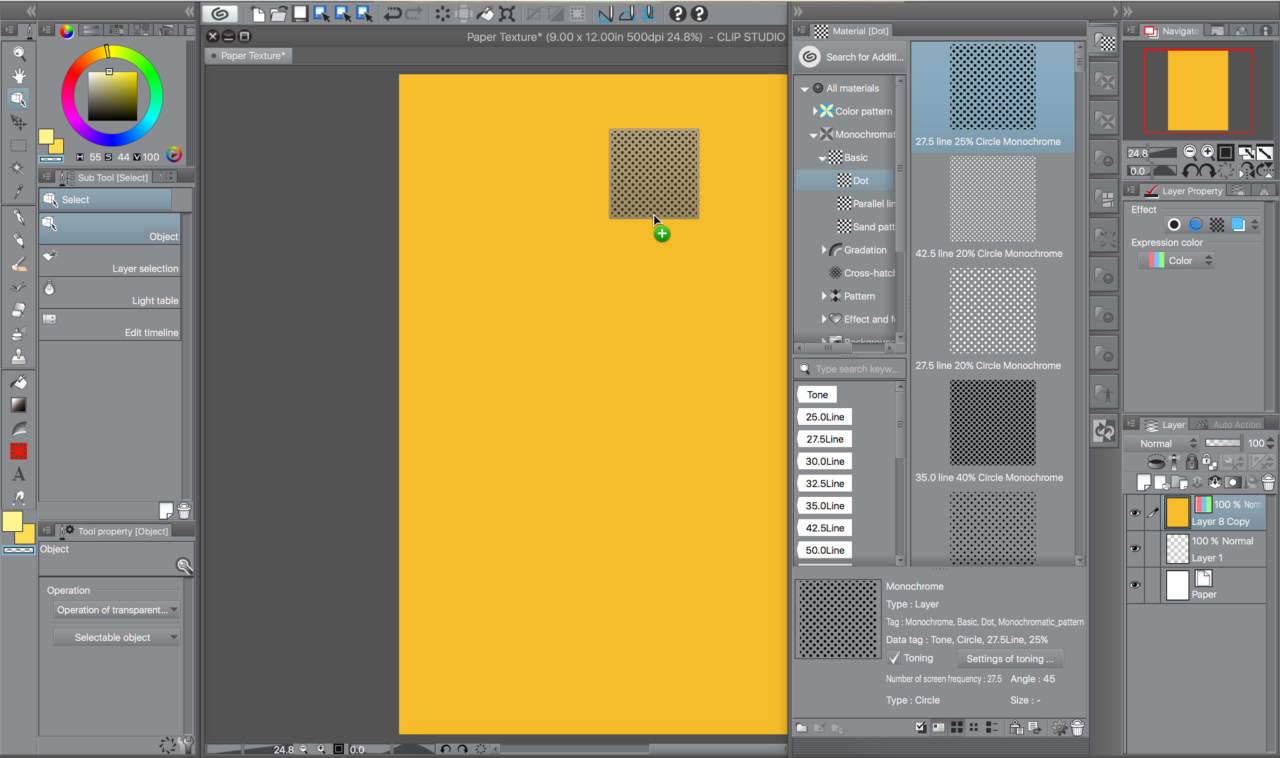
Task: Select the Layer selection sub tool
Action: (110, 267)
